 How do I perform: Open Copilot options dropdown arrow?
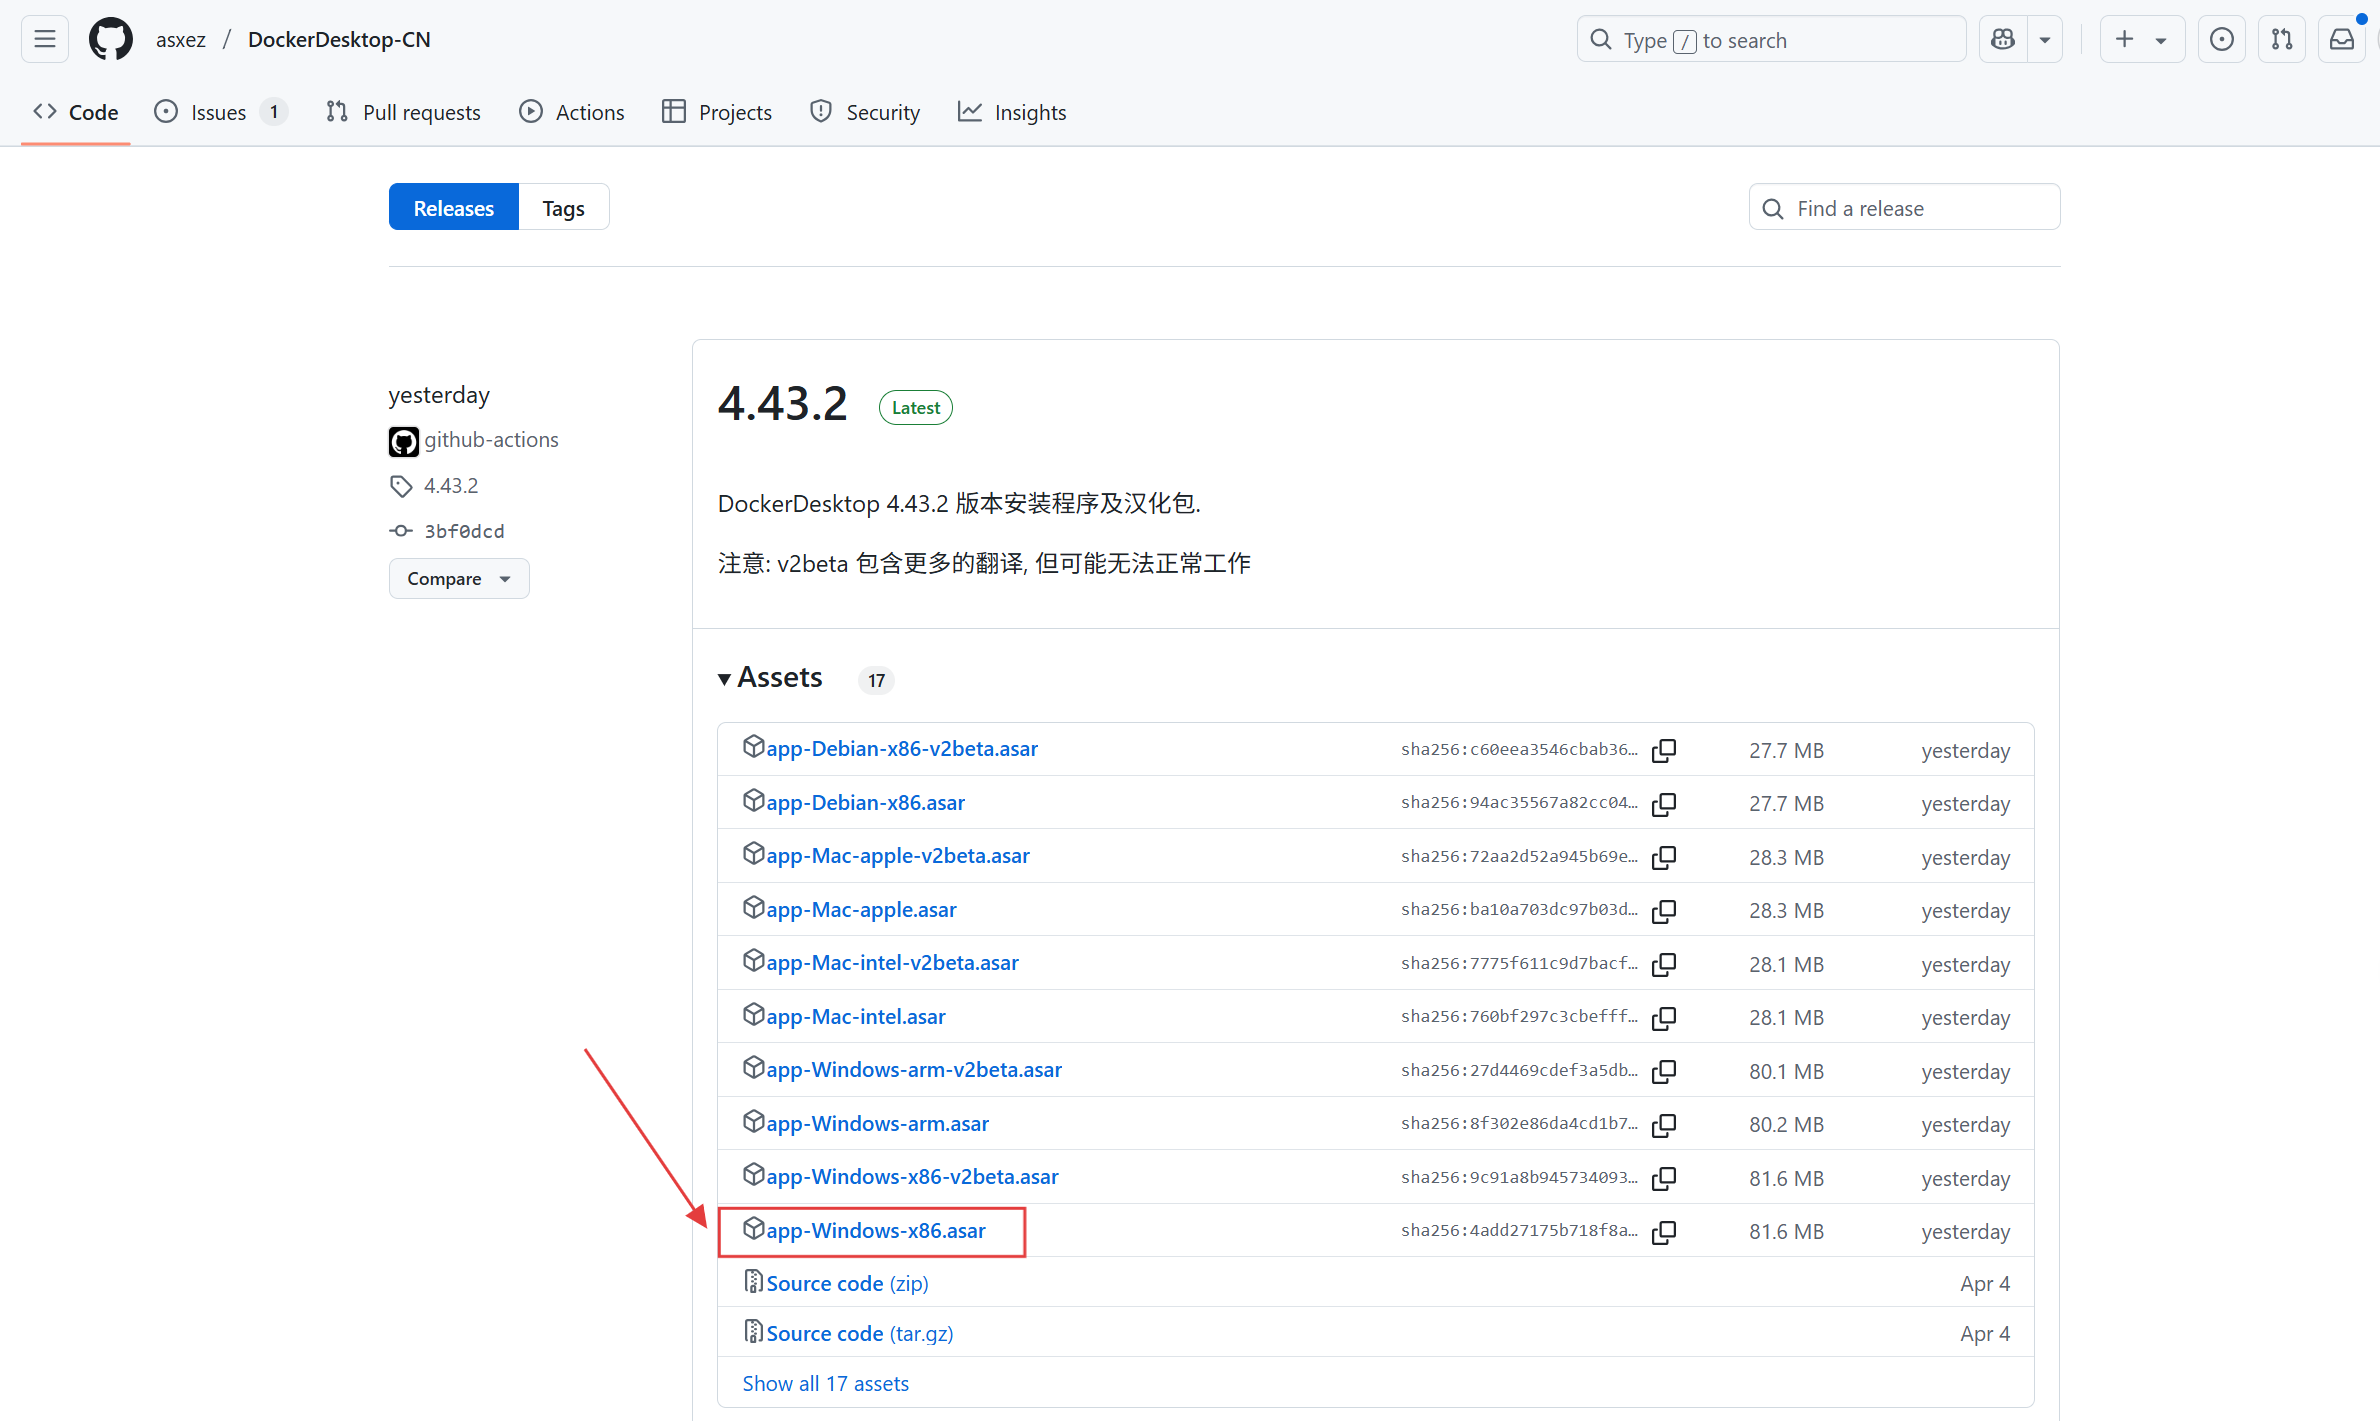coord(2045,40)
